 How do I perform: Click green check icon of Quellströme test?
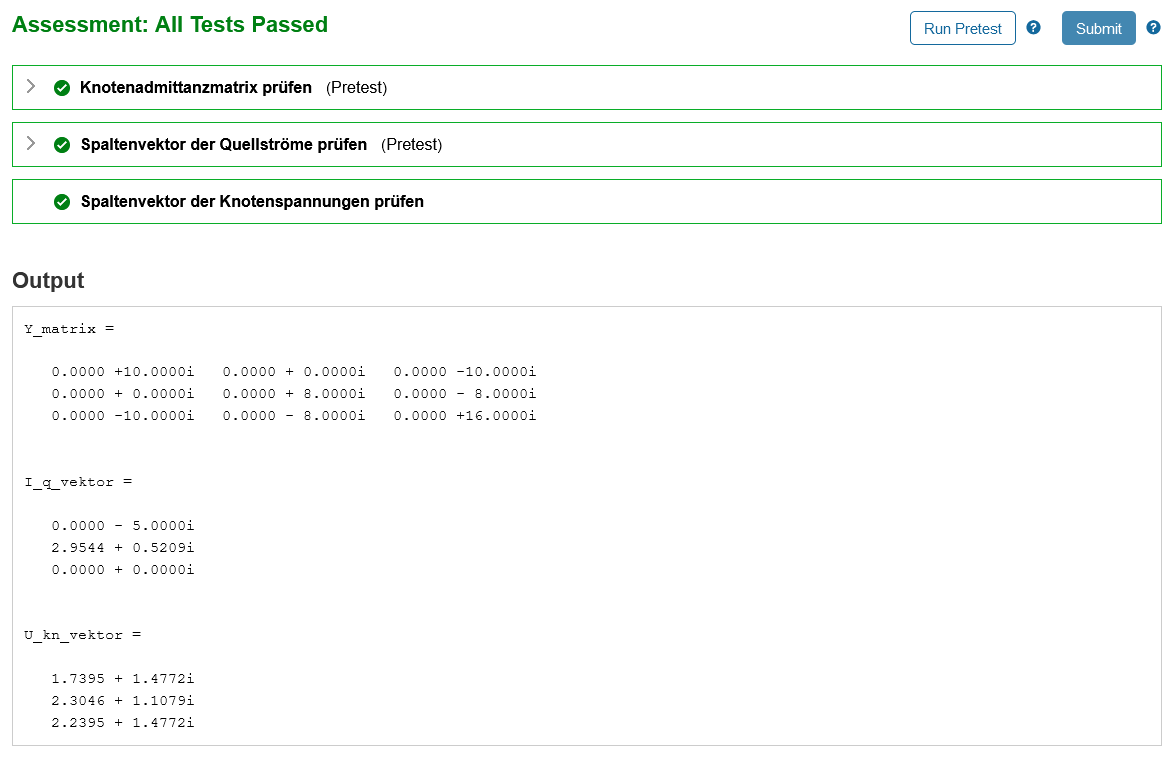coord(62,144)
